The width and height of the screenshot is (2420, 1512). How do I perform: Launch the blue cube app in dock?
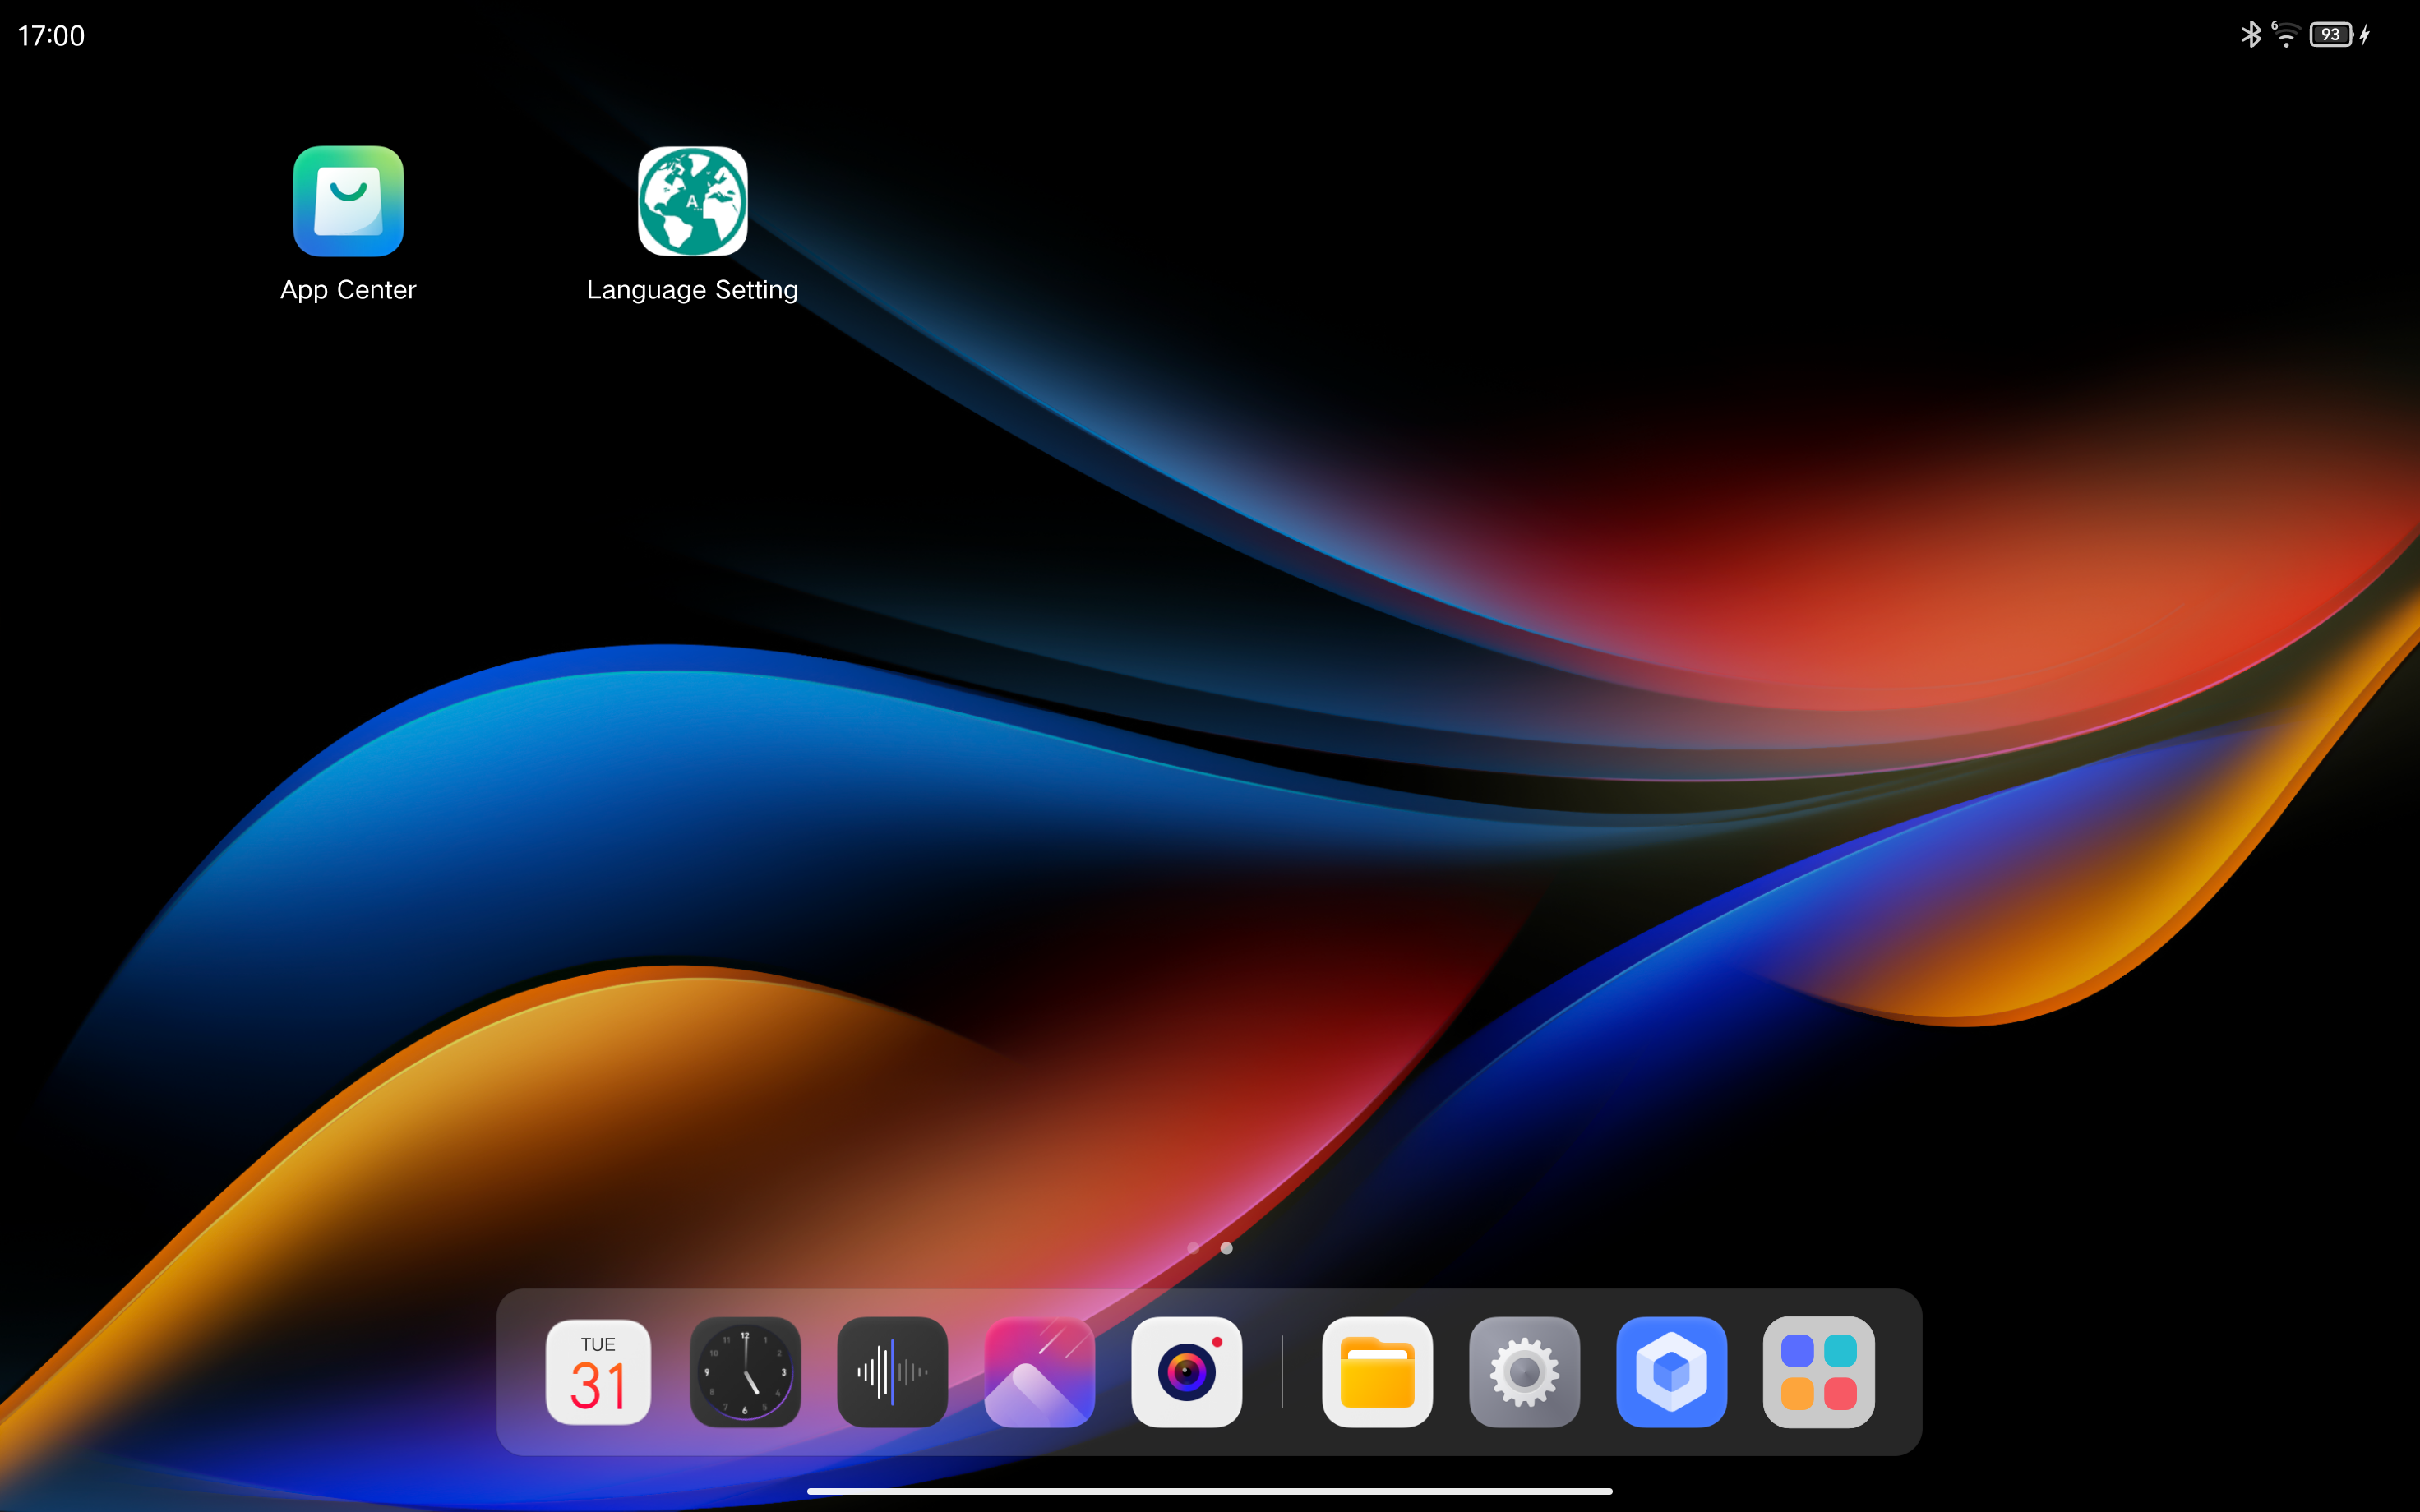point(1671,1372)
